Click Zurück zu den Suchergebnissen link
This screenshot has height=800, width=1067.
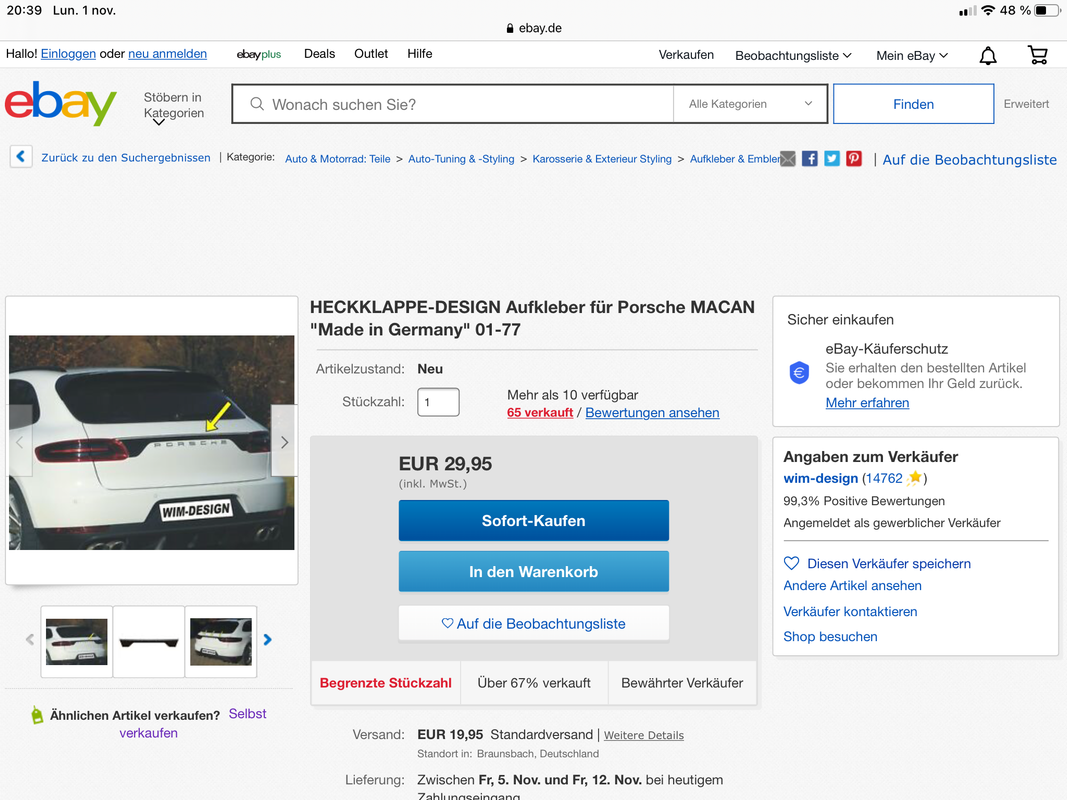126,157
